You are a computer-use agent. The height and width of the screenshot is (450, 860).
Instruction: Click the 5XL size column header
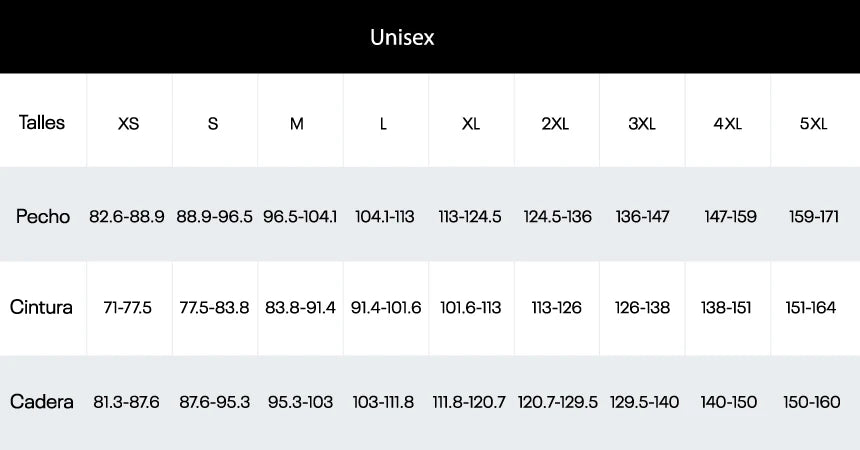tap(813, 124)
